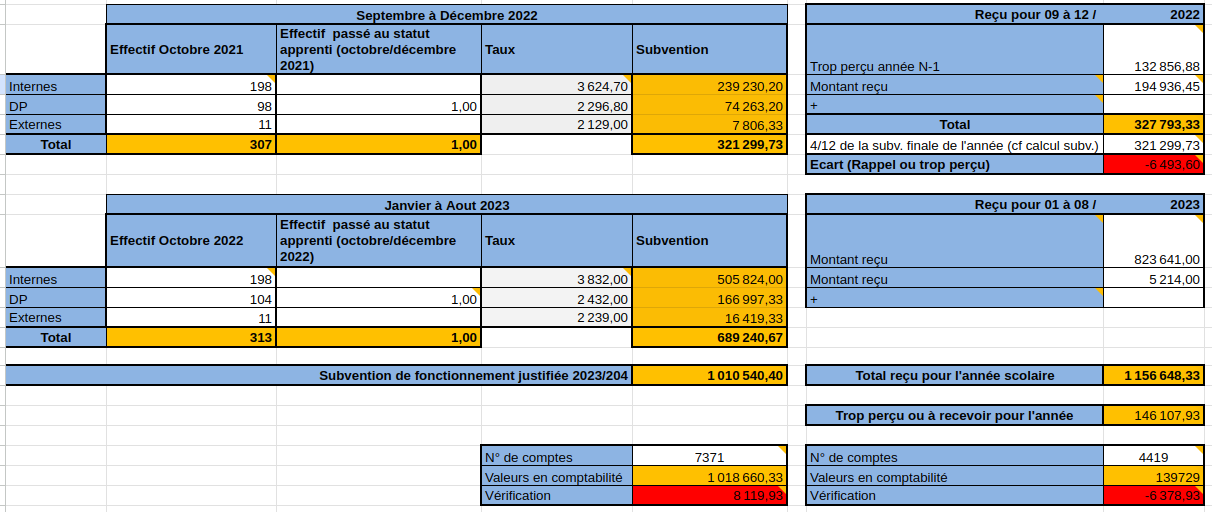Select the 'Septembre à Décembre 2022' header cell
Screen dimensions: 1212x512
pyautogui.click(x=446, y=15)
